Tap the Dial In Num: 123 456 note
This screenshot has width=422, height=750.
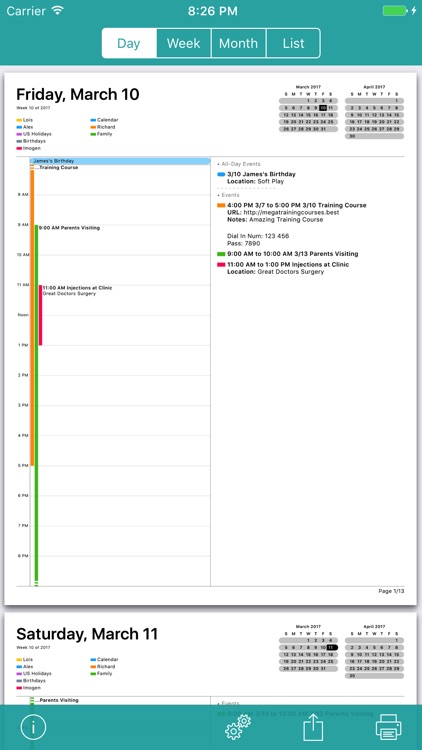[258, 236]
